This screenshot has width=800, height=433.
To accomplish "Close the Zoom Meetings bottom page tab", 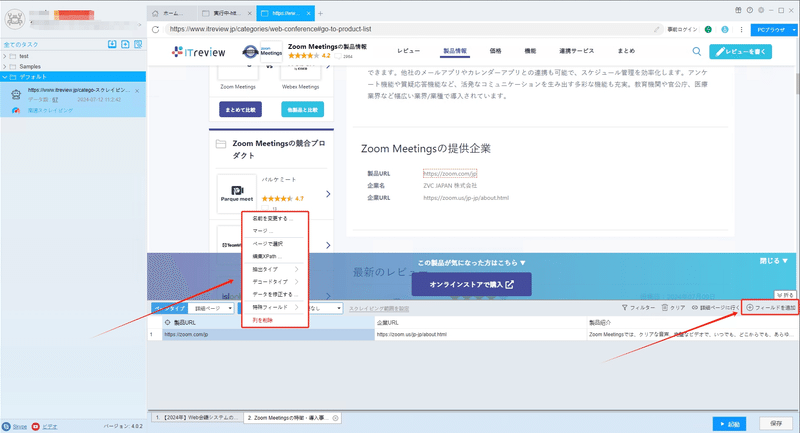I will [335, 418].
